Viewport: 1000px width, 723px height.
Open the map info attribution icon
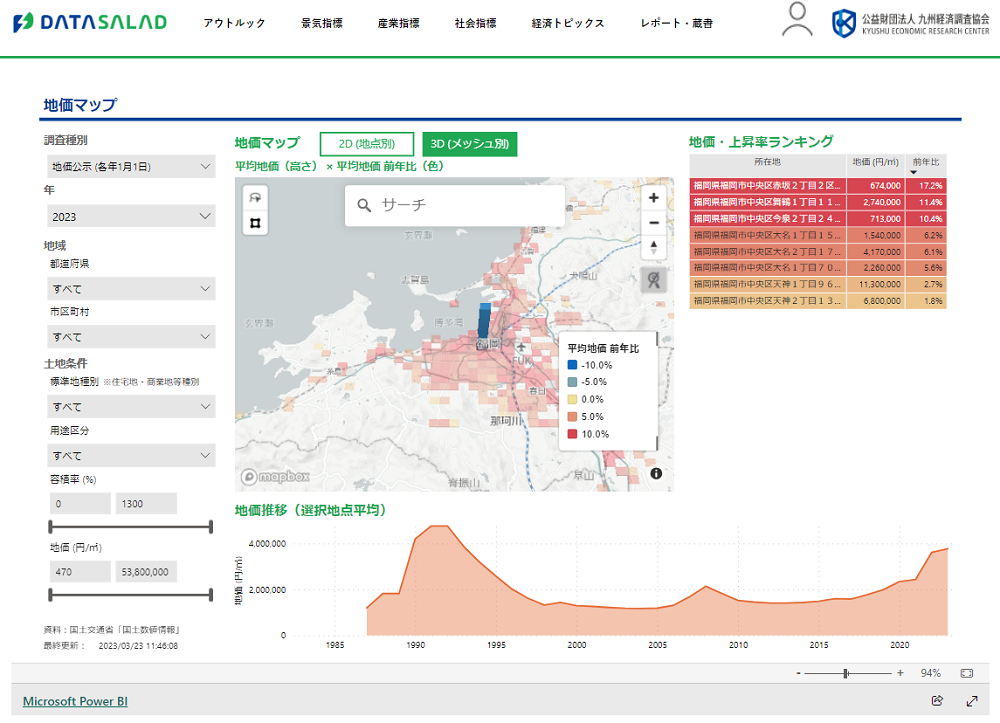coord(656,473)
